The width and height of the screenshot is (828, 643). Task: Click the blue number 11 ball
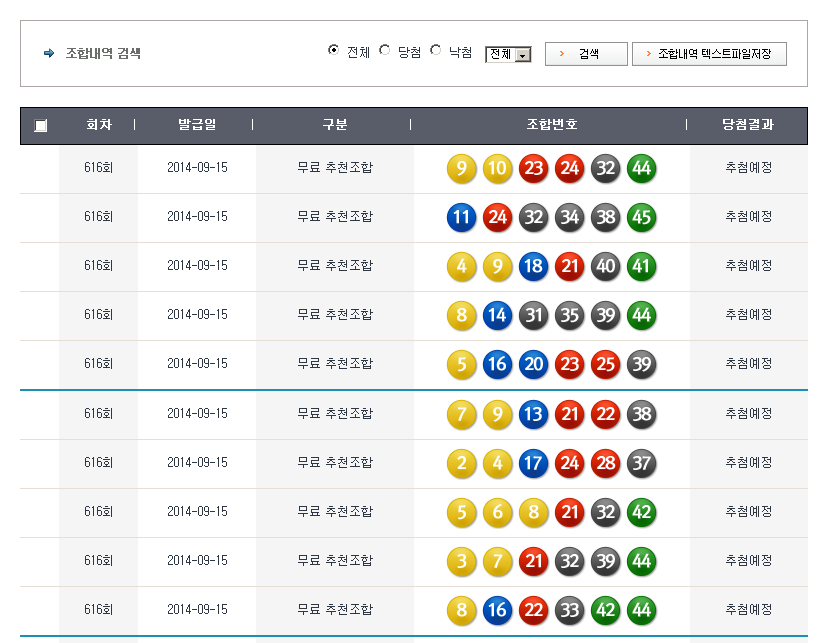pos(461,217)
